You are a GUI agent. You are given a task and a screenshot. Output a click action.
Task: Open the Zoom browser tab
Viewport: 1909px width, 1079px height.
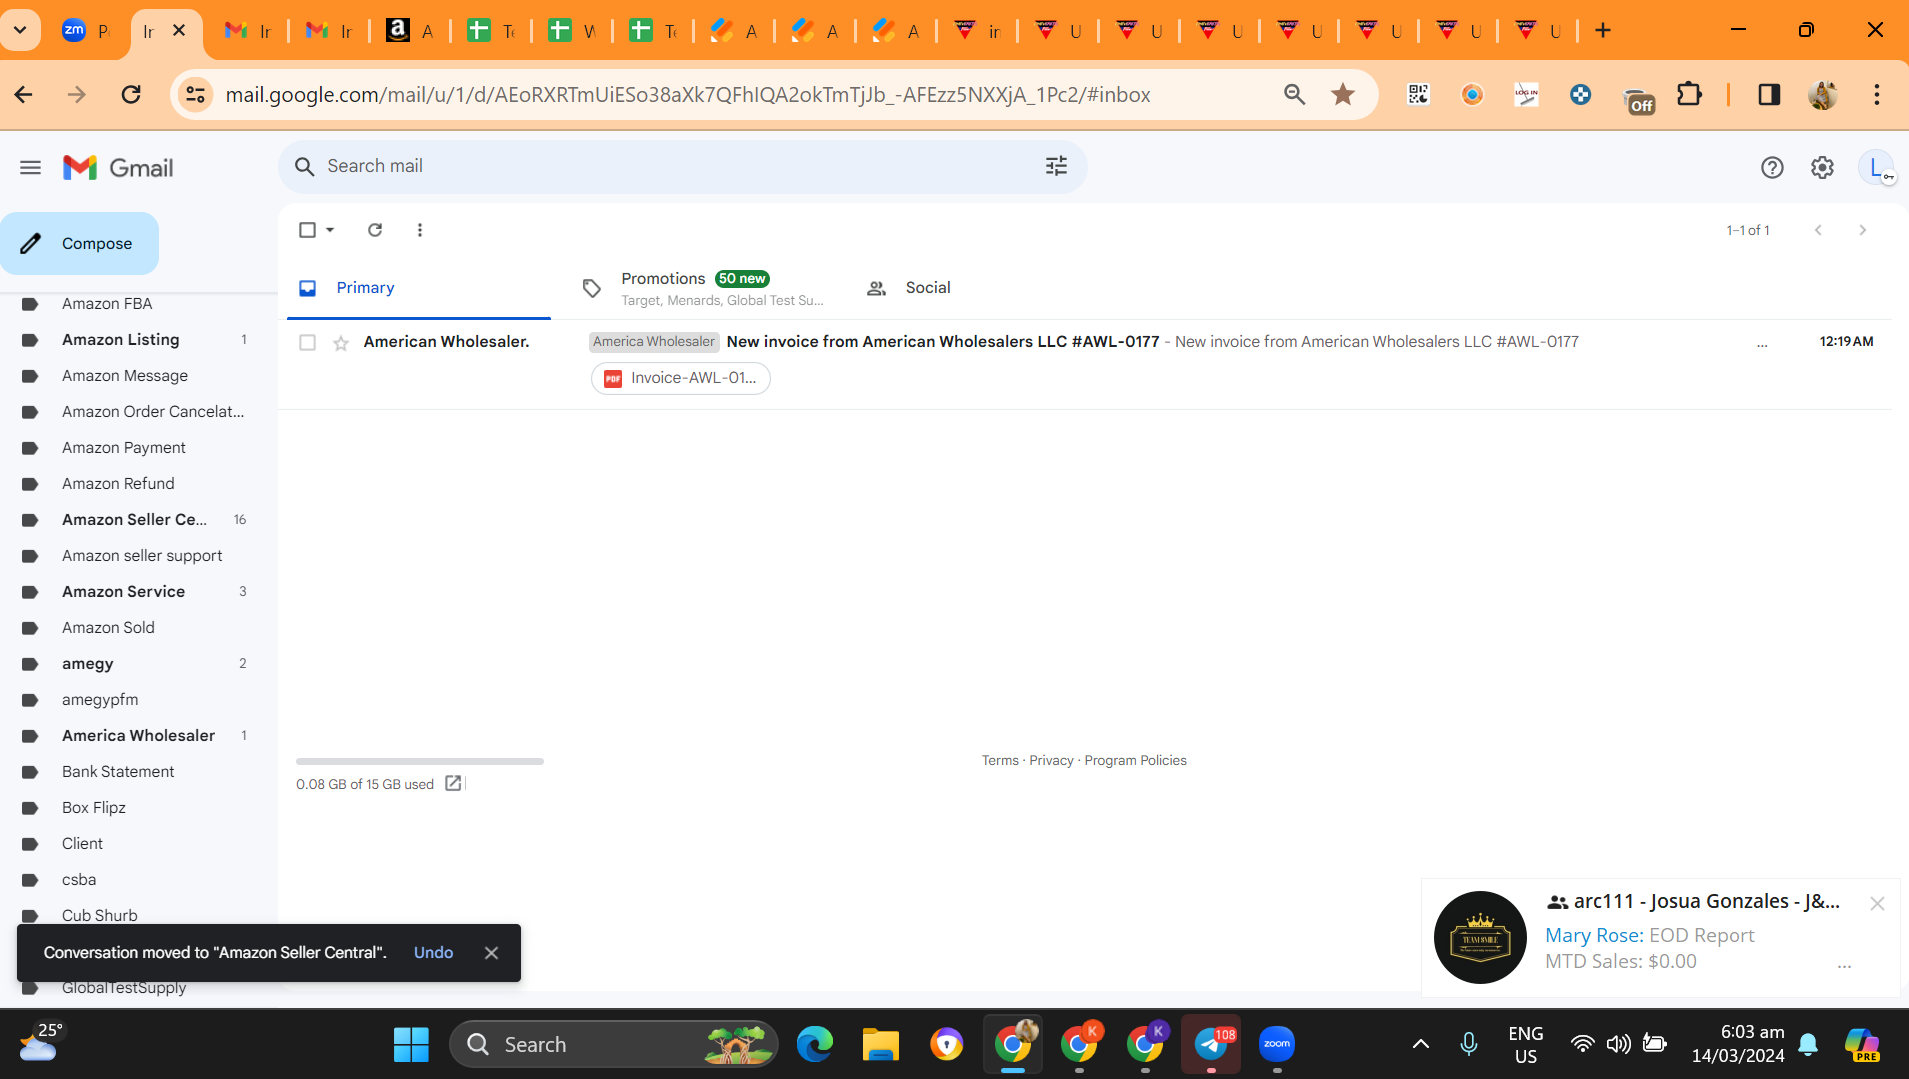pos(85,31)
